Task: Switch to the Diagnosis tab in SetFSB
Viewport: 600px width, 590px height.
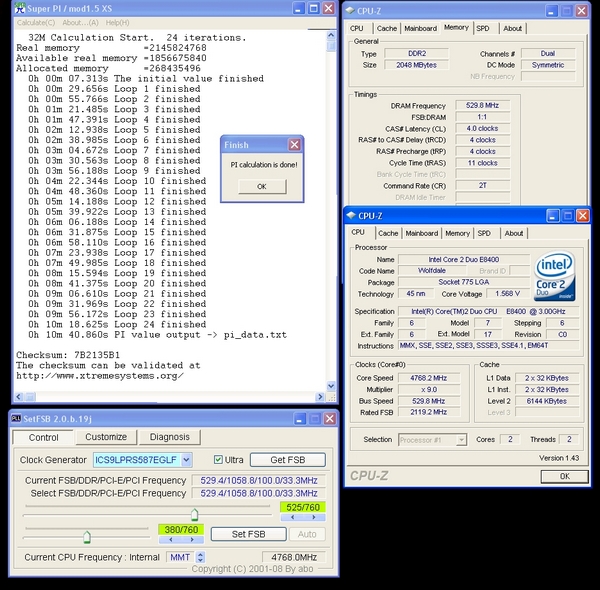Action: (x=170, y=437)
